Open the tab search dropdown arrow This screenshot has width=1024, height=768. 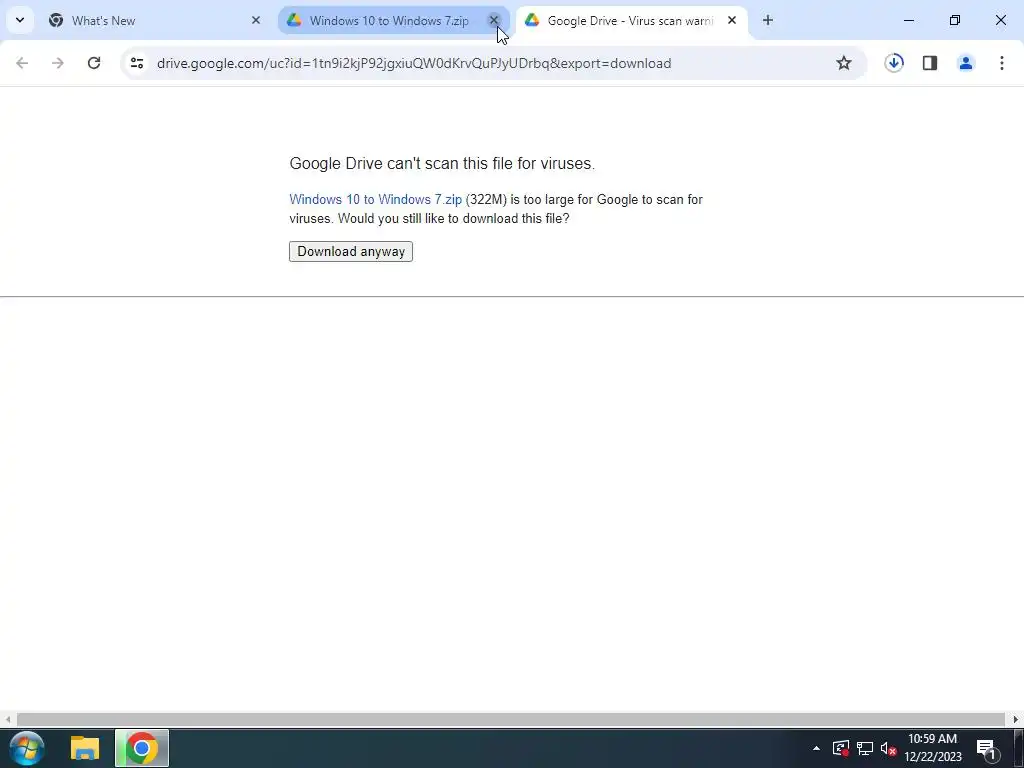pos(20,20)
